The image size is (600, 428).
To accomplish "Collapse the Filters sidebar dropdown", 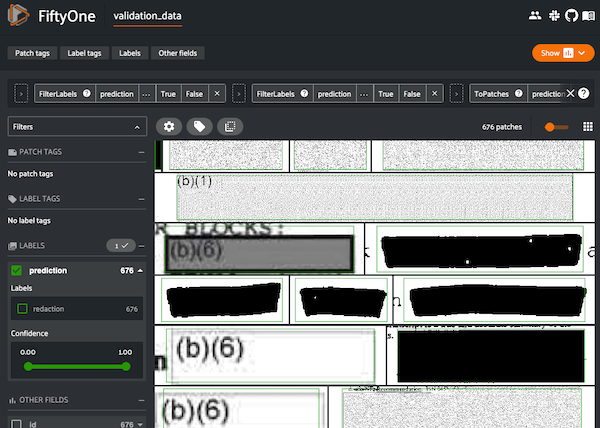I will tap(138, 127).
